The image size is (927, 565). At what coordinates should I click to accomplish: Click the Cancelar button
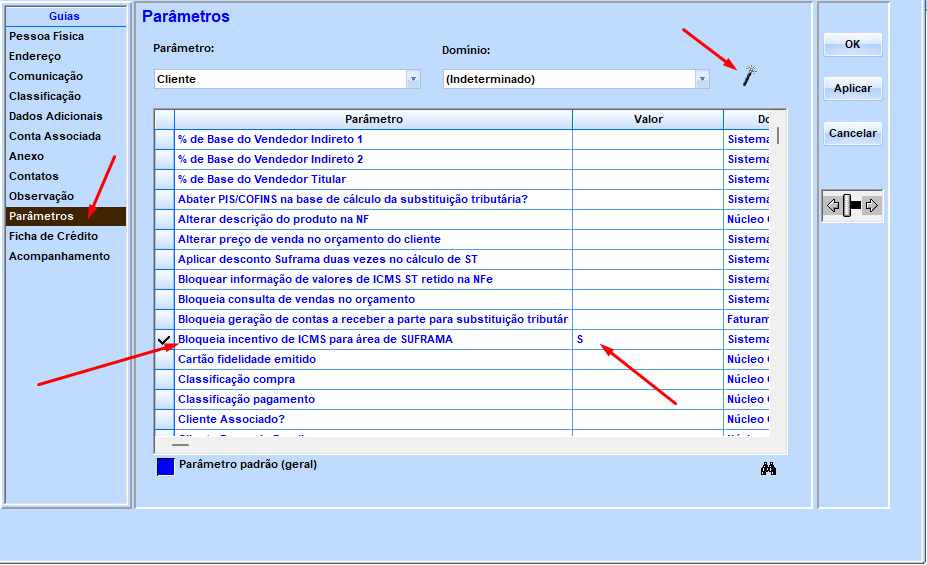click(x=853, y=134)
